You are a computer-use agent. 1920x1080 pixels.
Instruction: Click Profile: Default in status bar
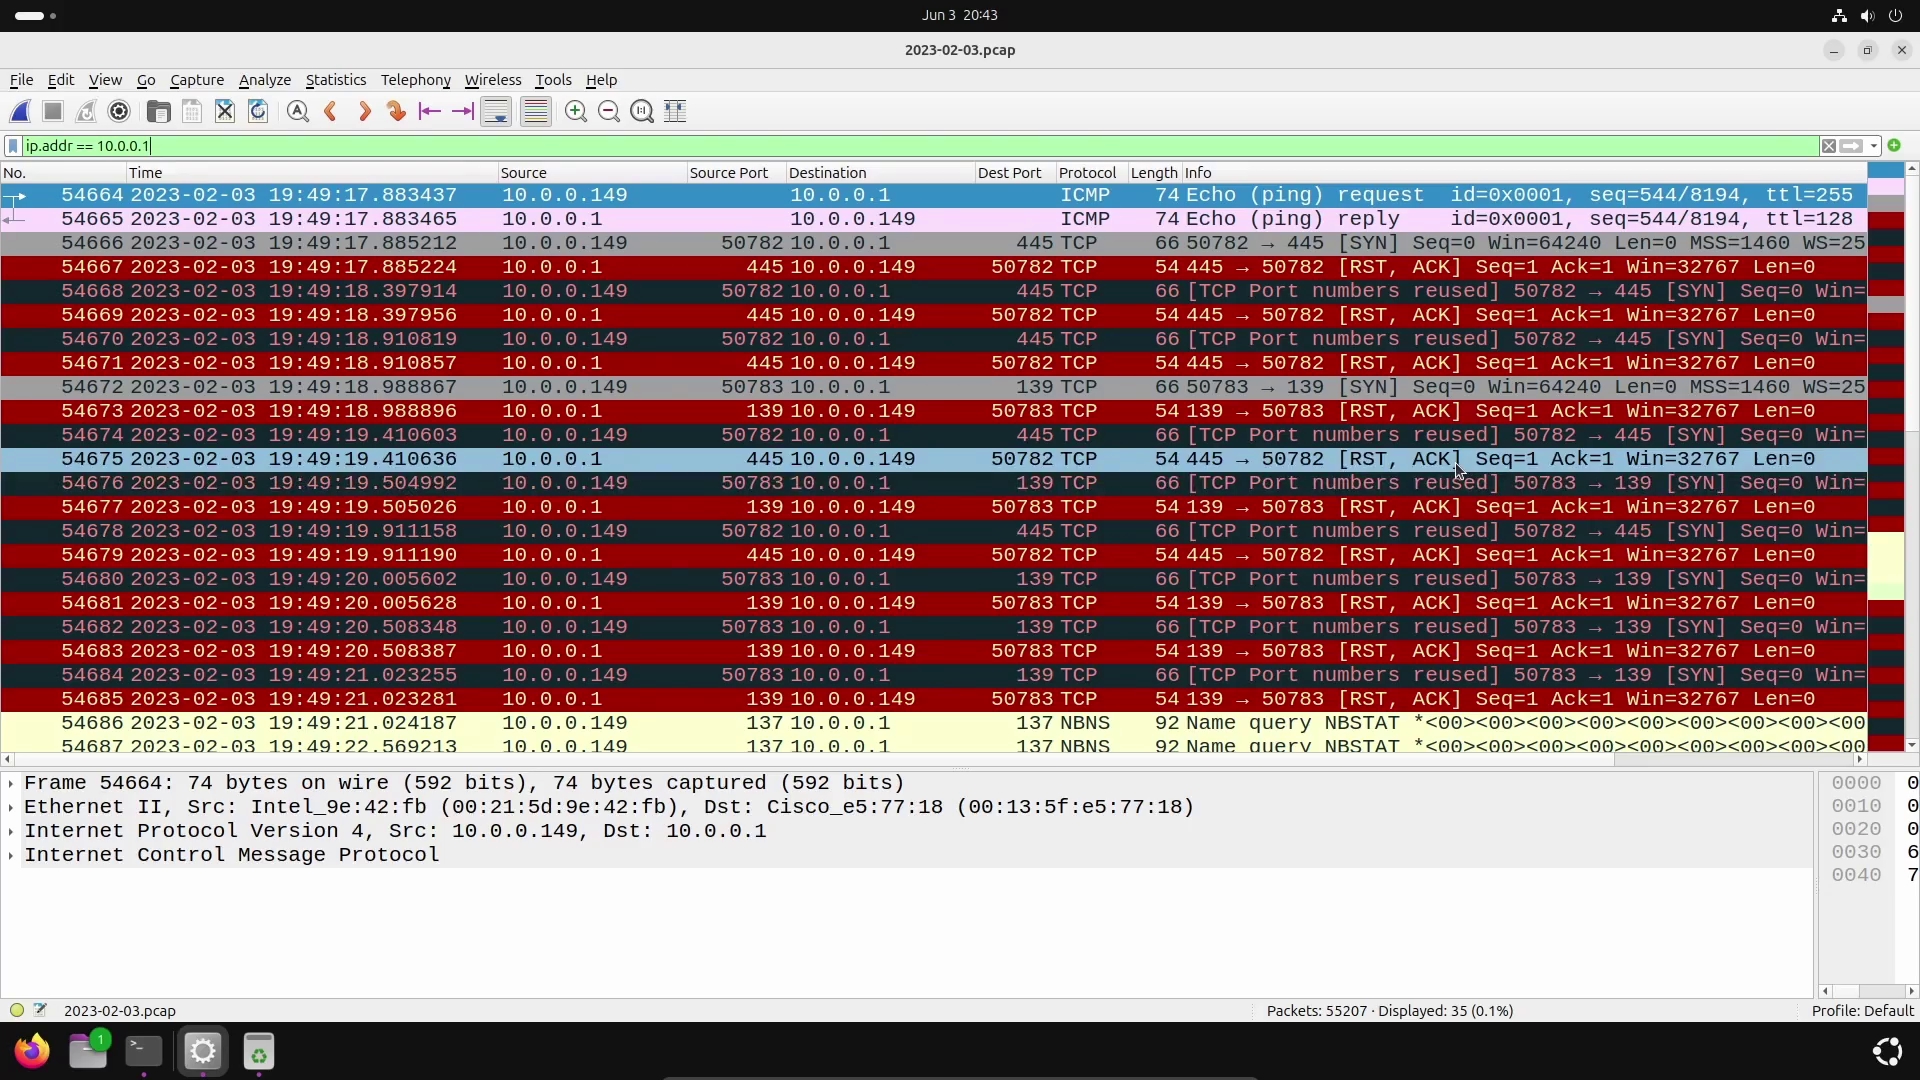point(1862,1011)
